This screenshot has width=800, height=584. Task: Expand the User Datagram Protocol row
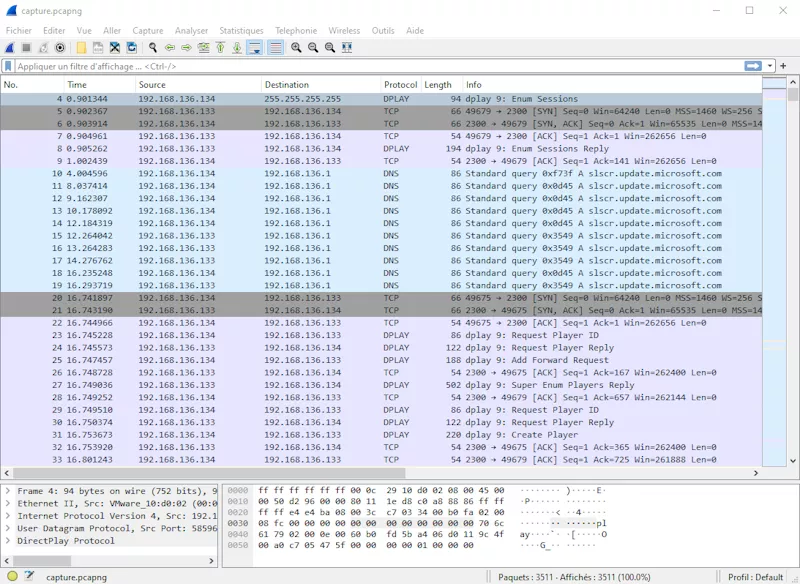pyautogui.click(x=8, y=528)
